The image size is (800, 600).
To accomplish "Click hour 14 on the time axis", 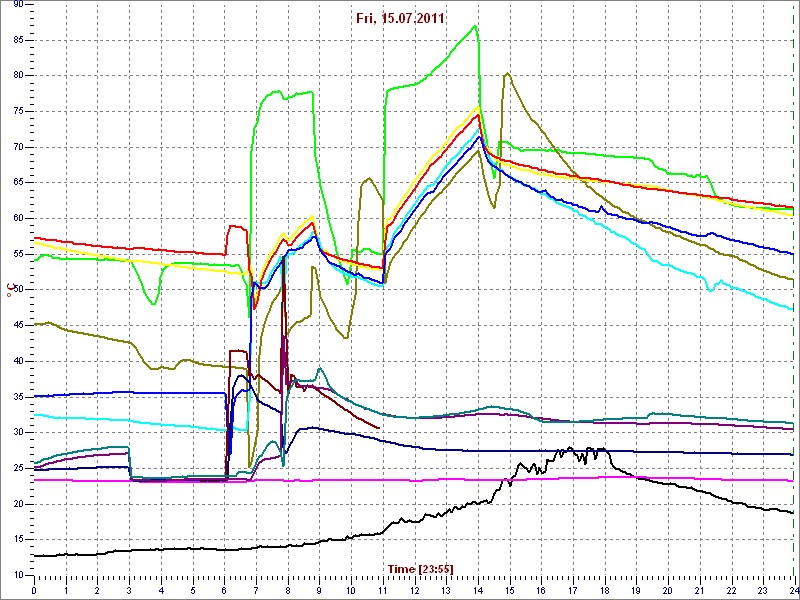I will coord(478,590).
